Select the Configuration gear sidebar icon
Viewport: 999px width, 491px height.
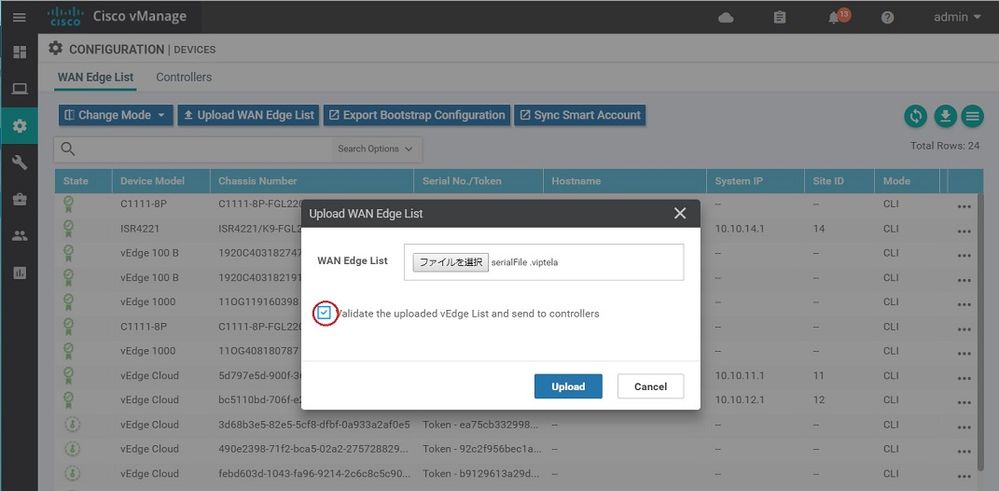(20, 126)
